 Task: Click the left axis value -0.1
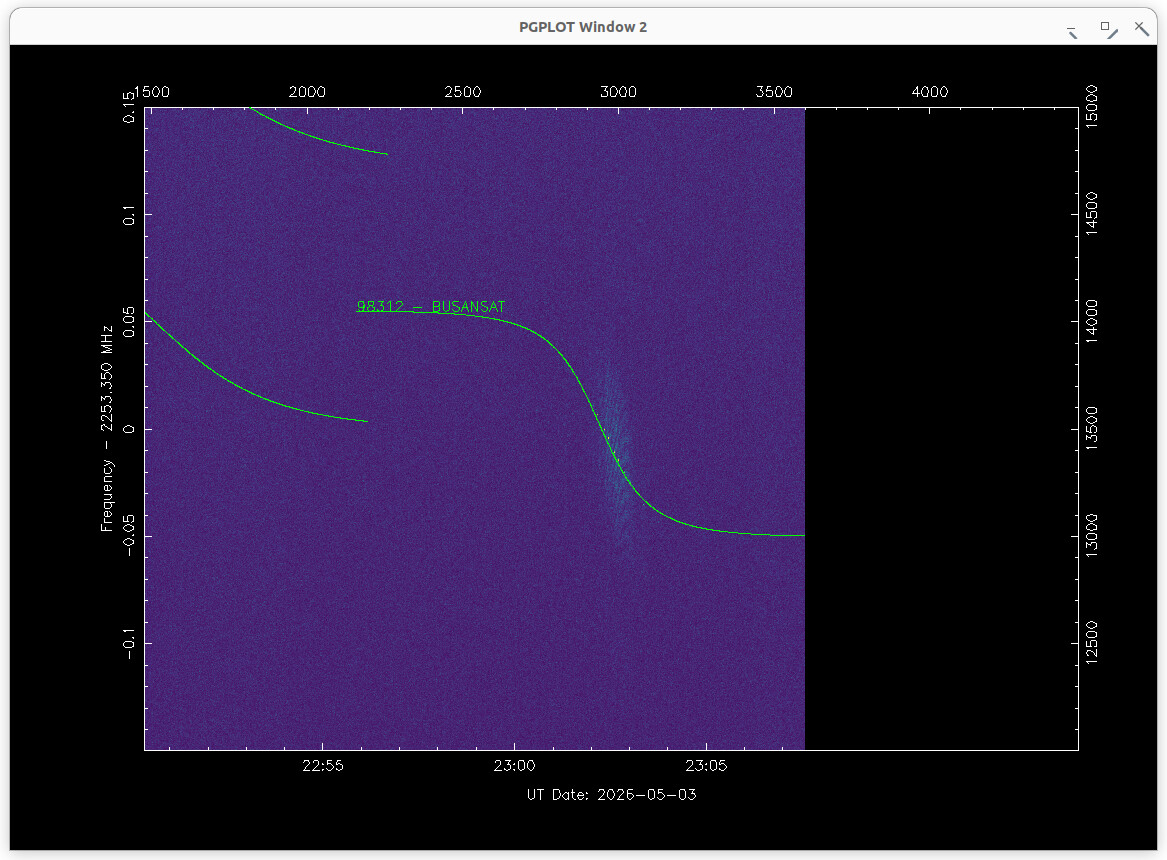point(130,643)
